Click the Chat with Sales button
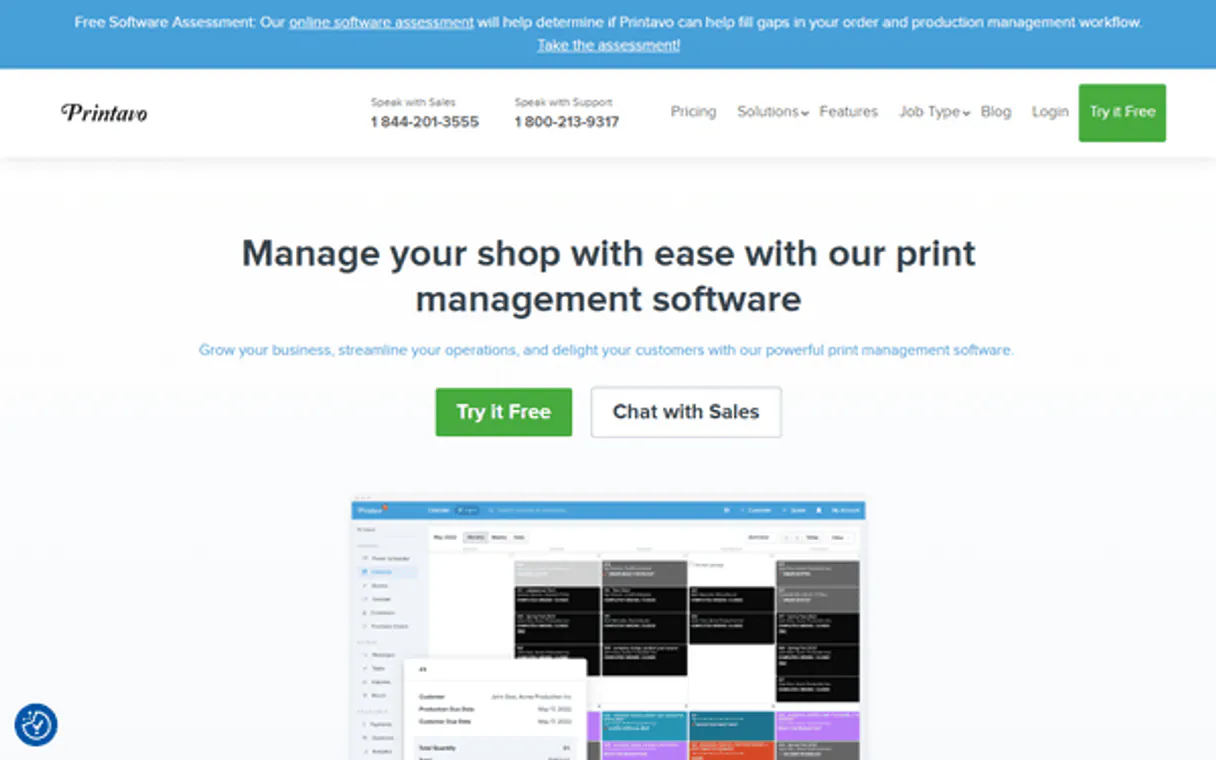 click(x=686, y=412)
